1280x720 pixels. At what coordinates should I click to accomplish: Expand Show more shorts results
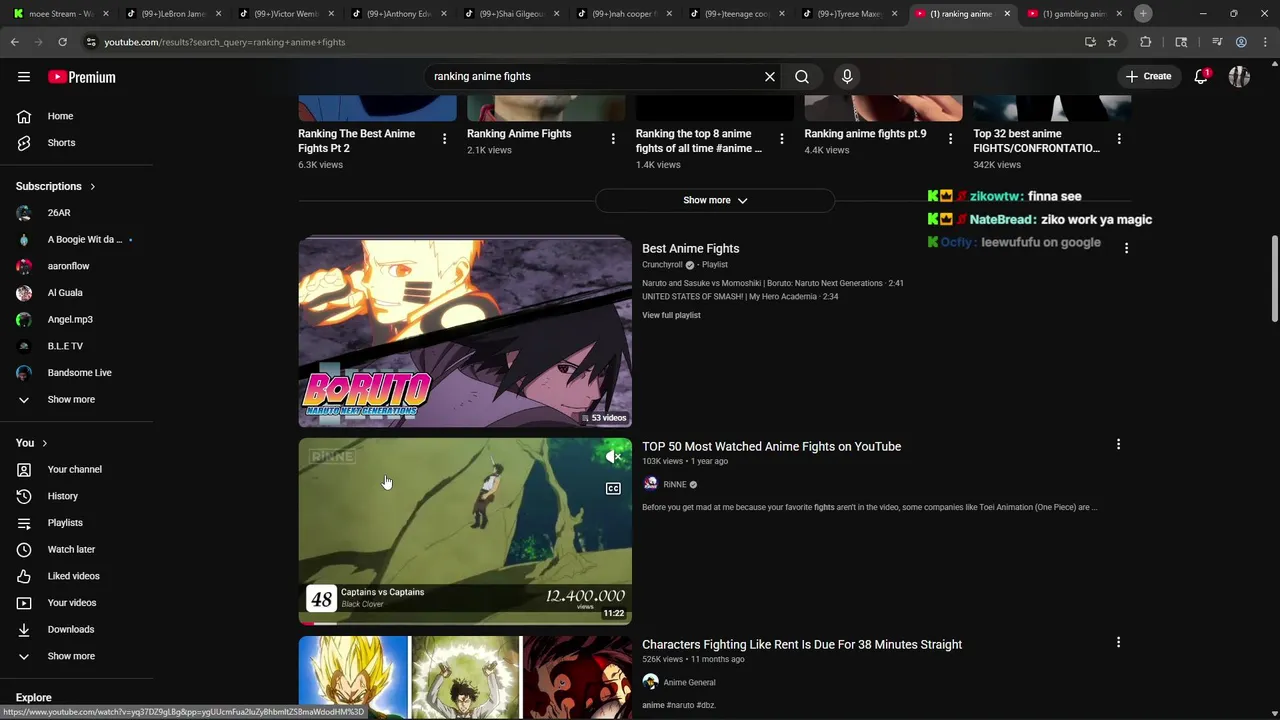[715, 200]
